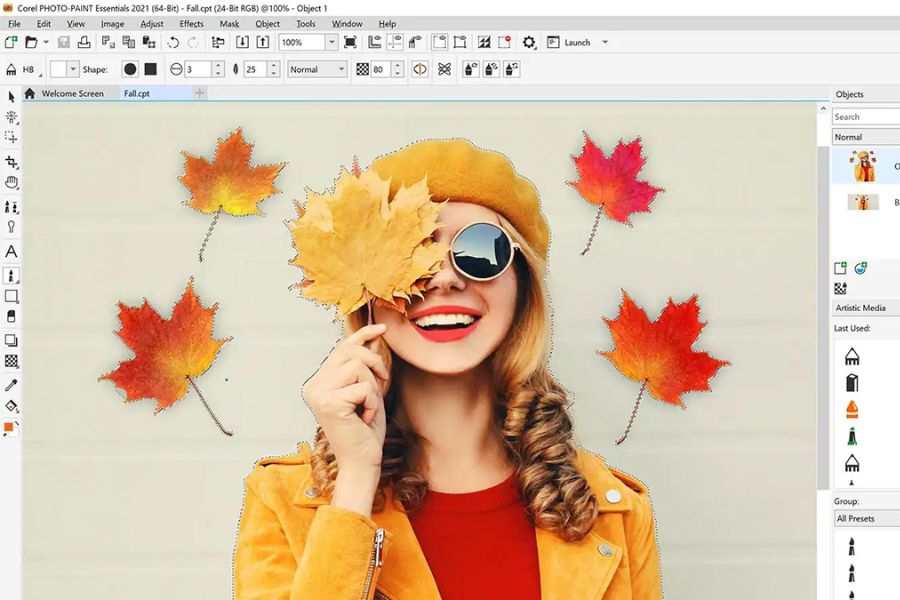Select the green marker in Last Used media
Screen dimensions: 900x600
(852, 436)
